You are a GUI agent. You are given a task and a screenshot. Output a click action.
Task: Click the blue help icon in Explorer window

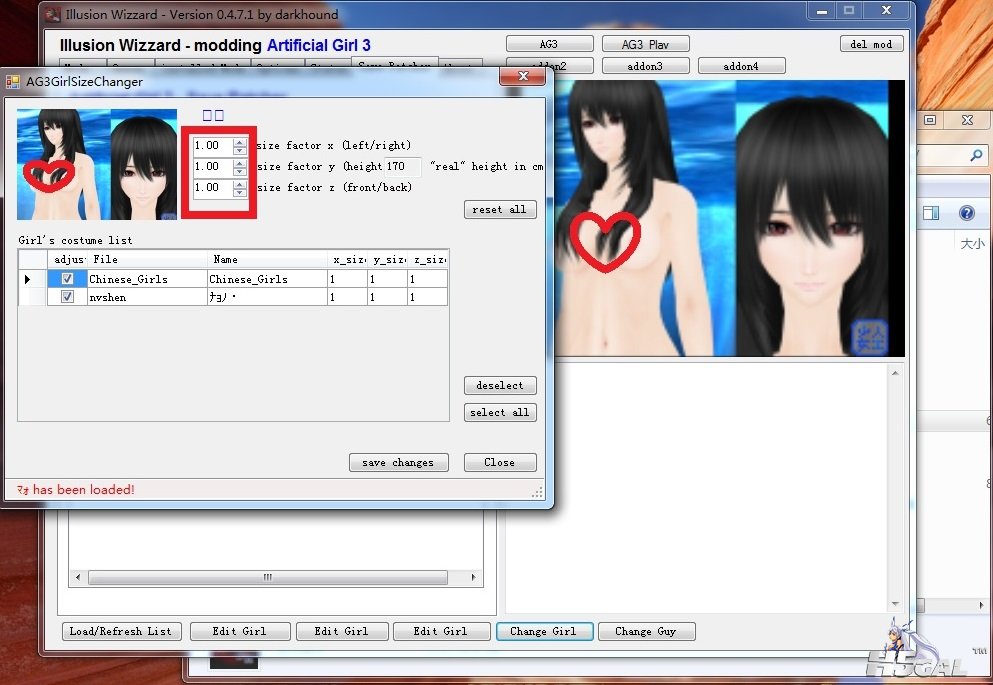(x=966, y=213)
